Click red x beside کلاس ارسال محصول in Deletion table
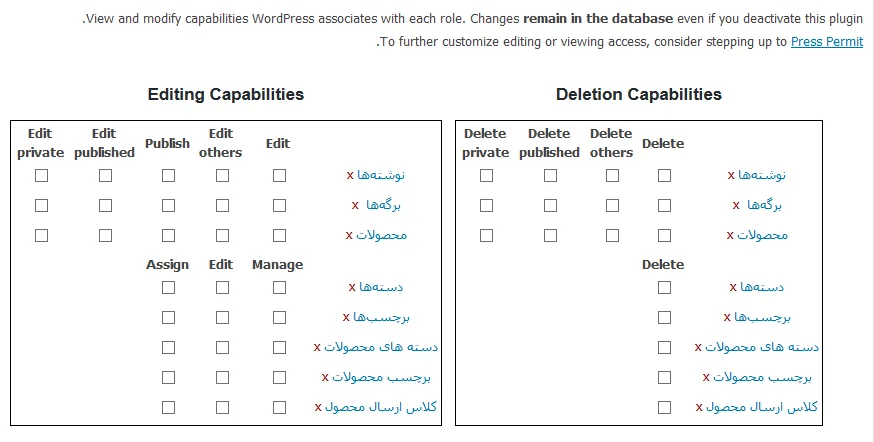Viewport: 874px width, 442px height. [699, 408]
